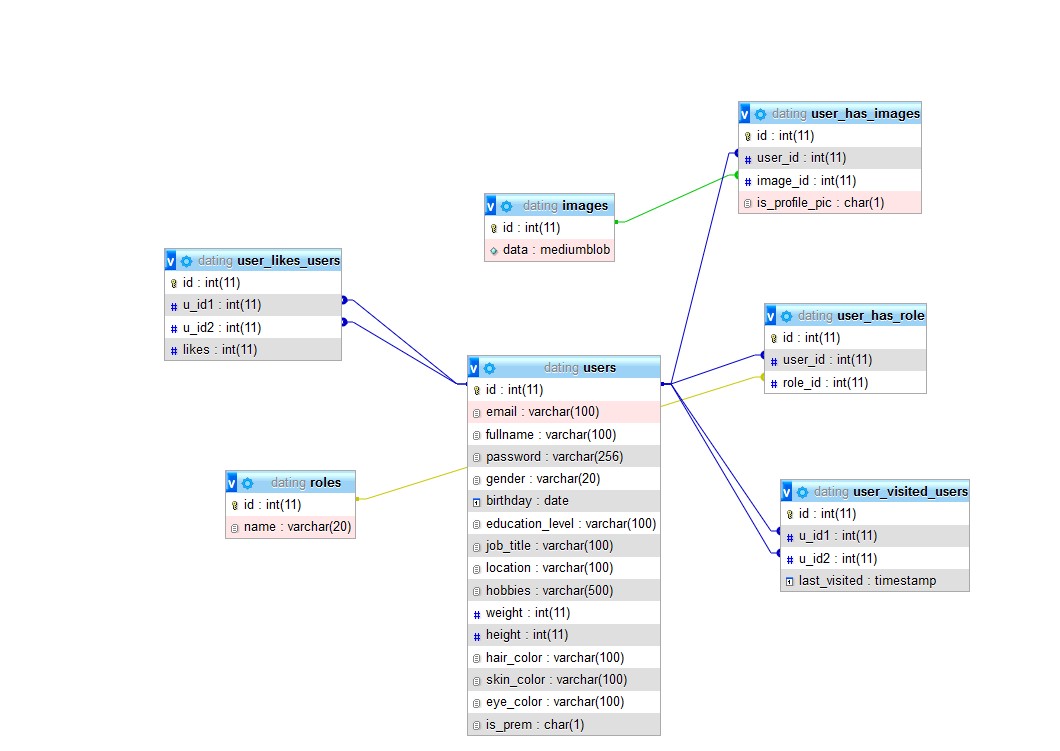Click hash icon next to image_id column

pos(748,182)
